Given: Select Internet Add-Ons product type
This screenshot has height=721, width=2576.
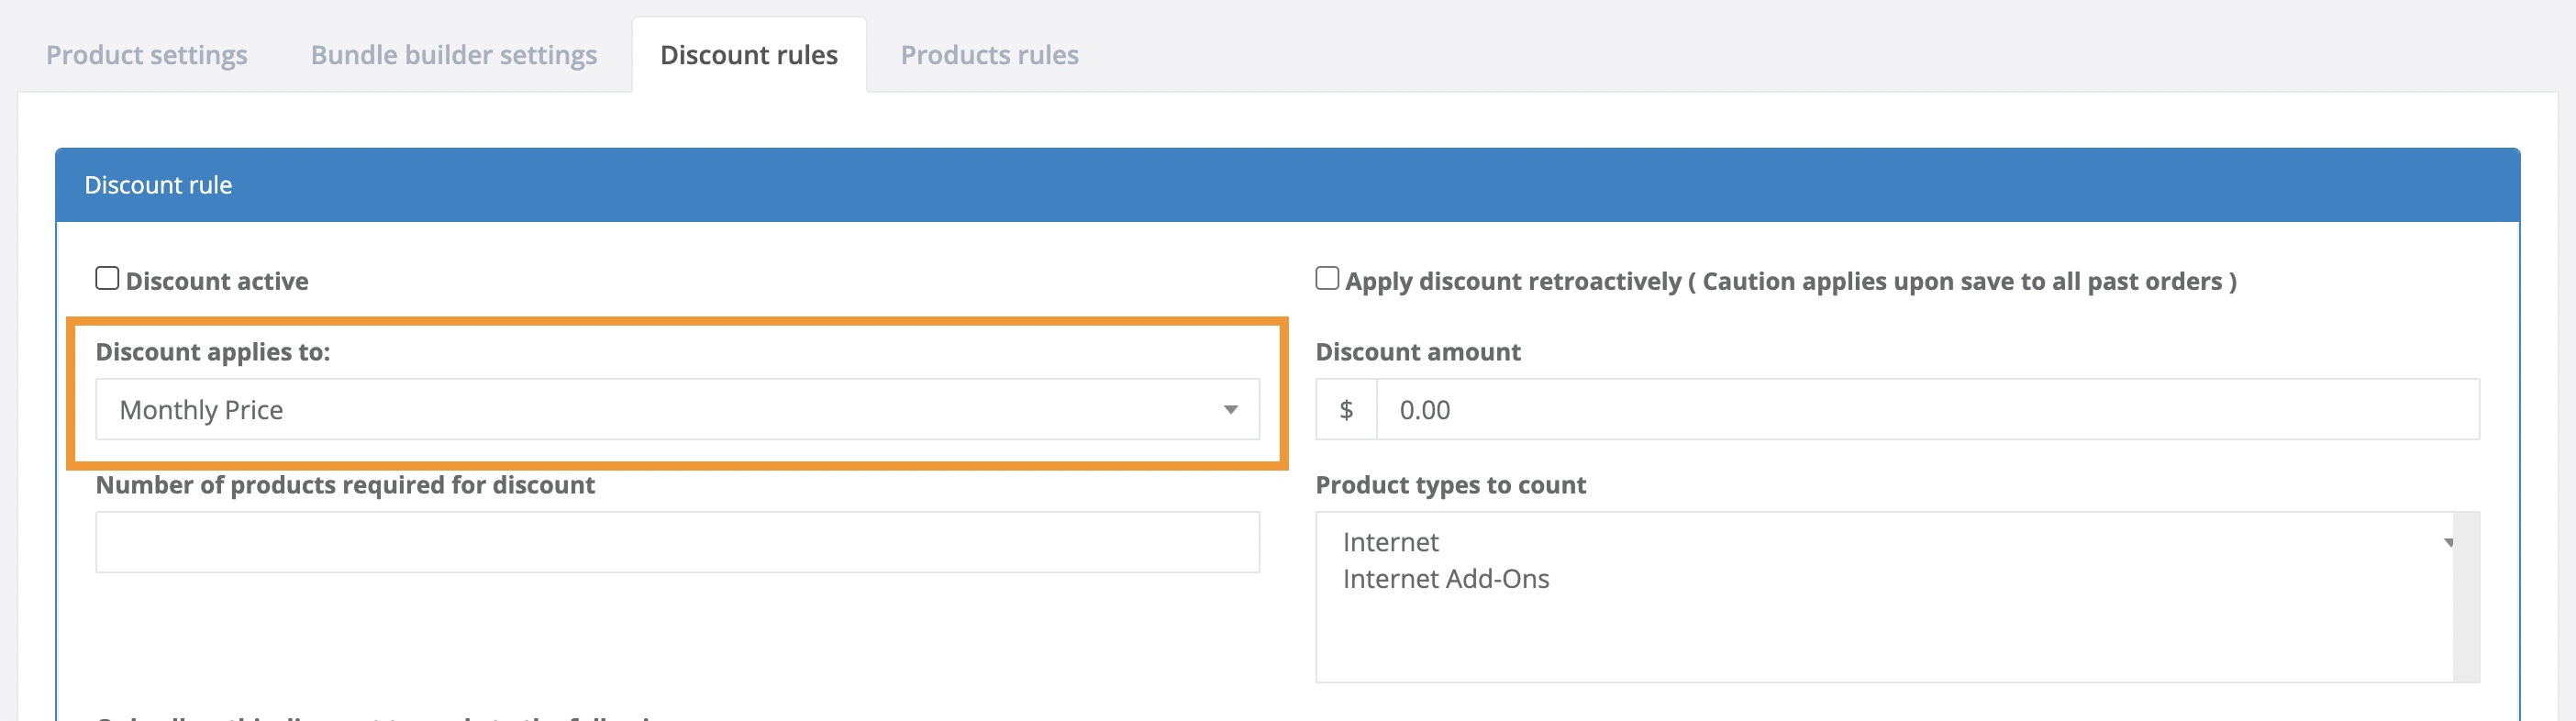Looking at the screenshot, I should click(1445, 579).
